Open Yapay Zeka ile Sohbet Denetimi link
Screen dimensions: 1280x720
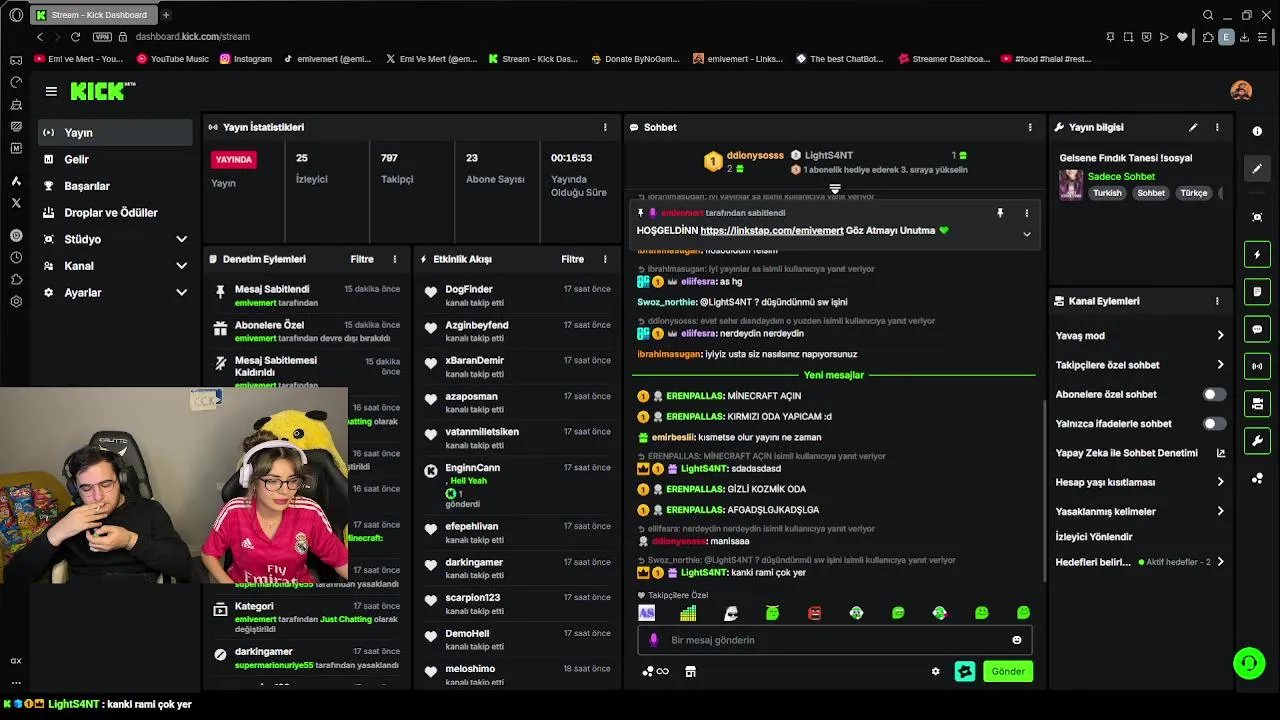coord(1140,453)
